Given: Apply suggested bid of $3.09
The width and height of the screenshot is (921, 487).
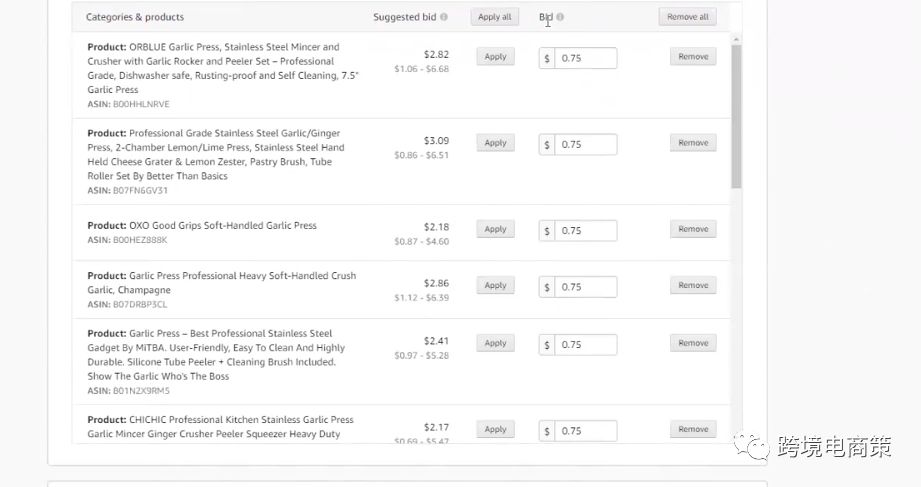Looking at the screenshot, I should tap(495, 143).
